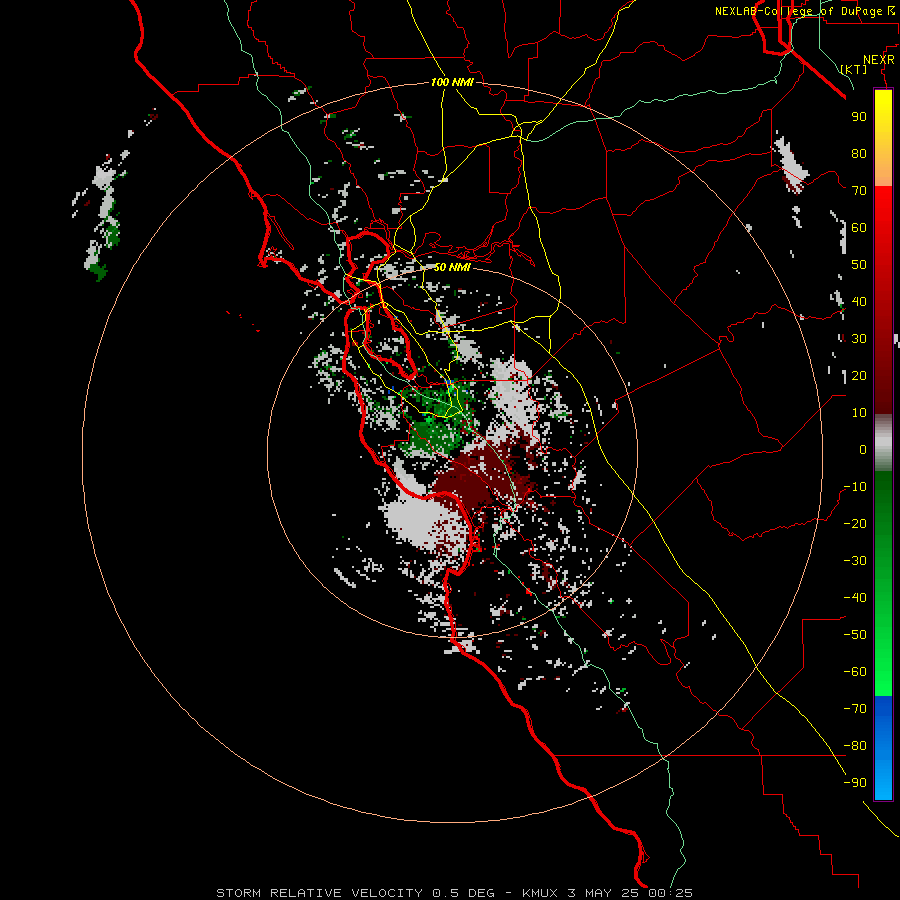Screen dimensions: 900x900
Task: Click the "-70" scale value
Action: coord(855,709)
